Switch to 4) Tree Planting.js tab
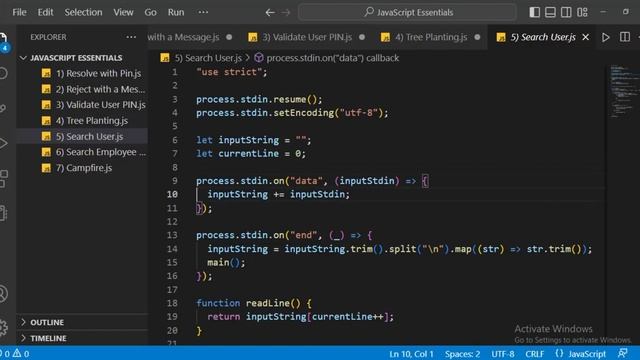This screenshot has width=640, height=360. click(430, 37)
